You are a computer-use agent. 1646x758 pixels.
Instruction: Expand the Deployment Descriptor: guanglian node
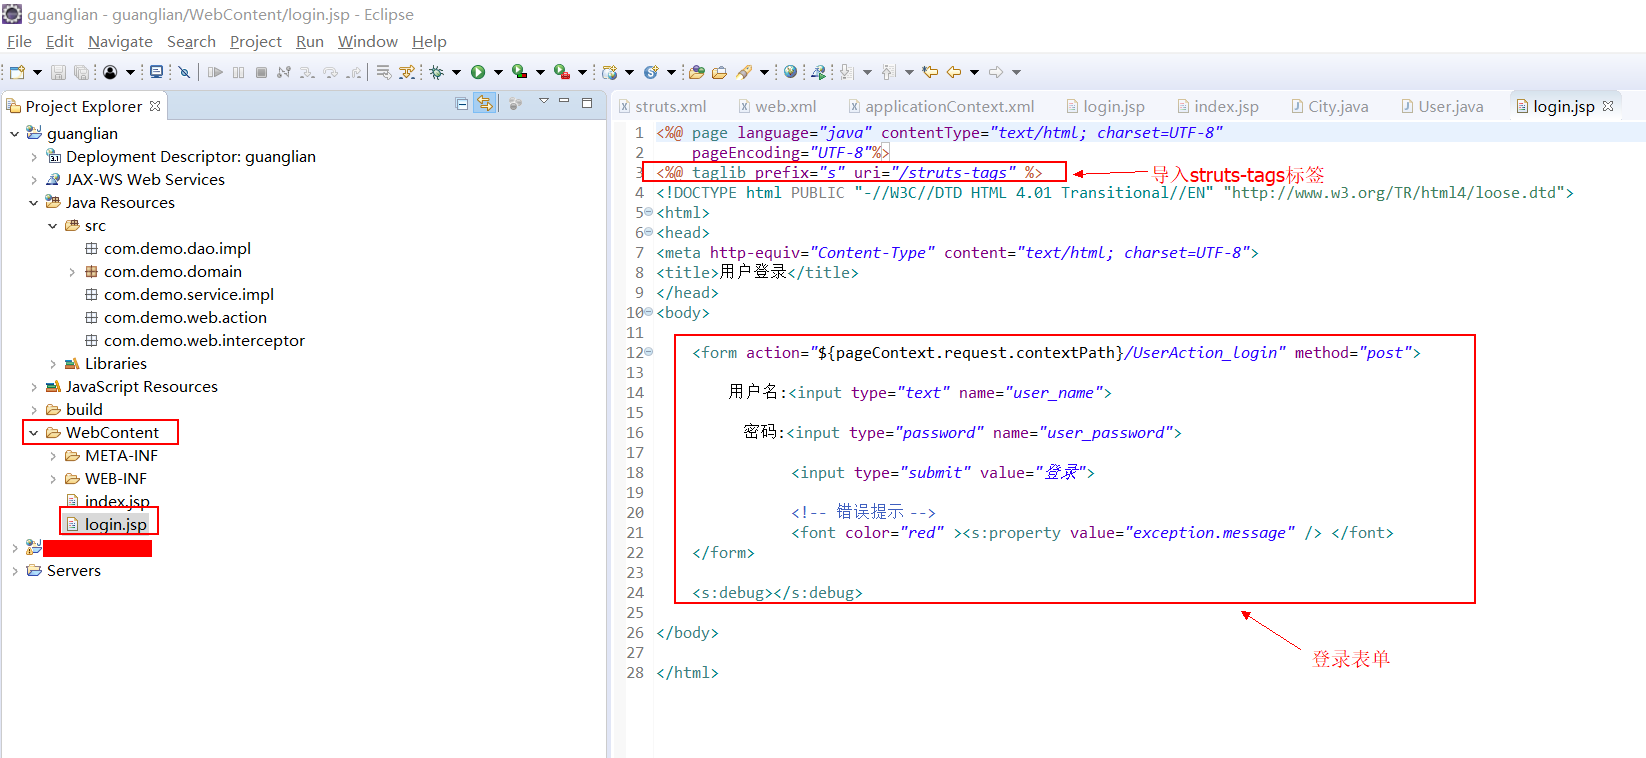tap(34, 157)
